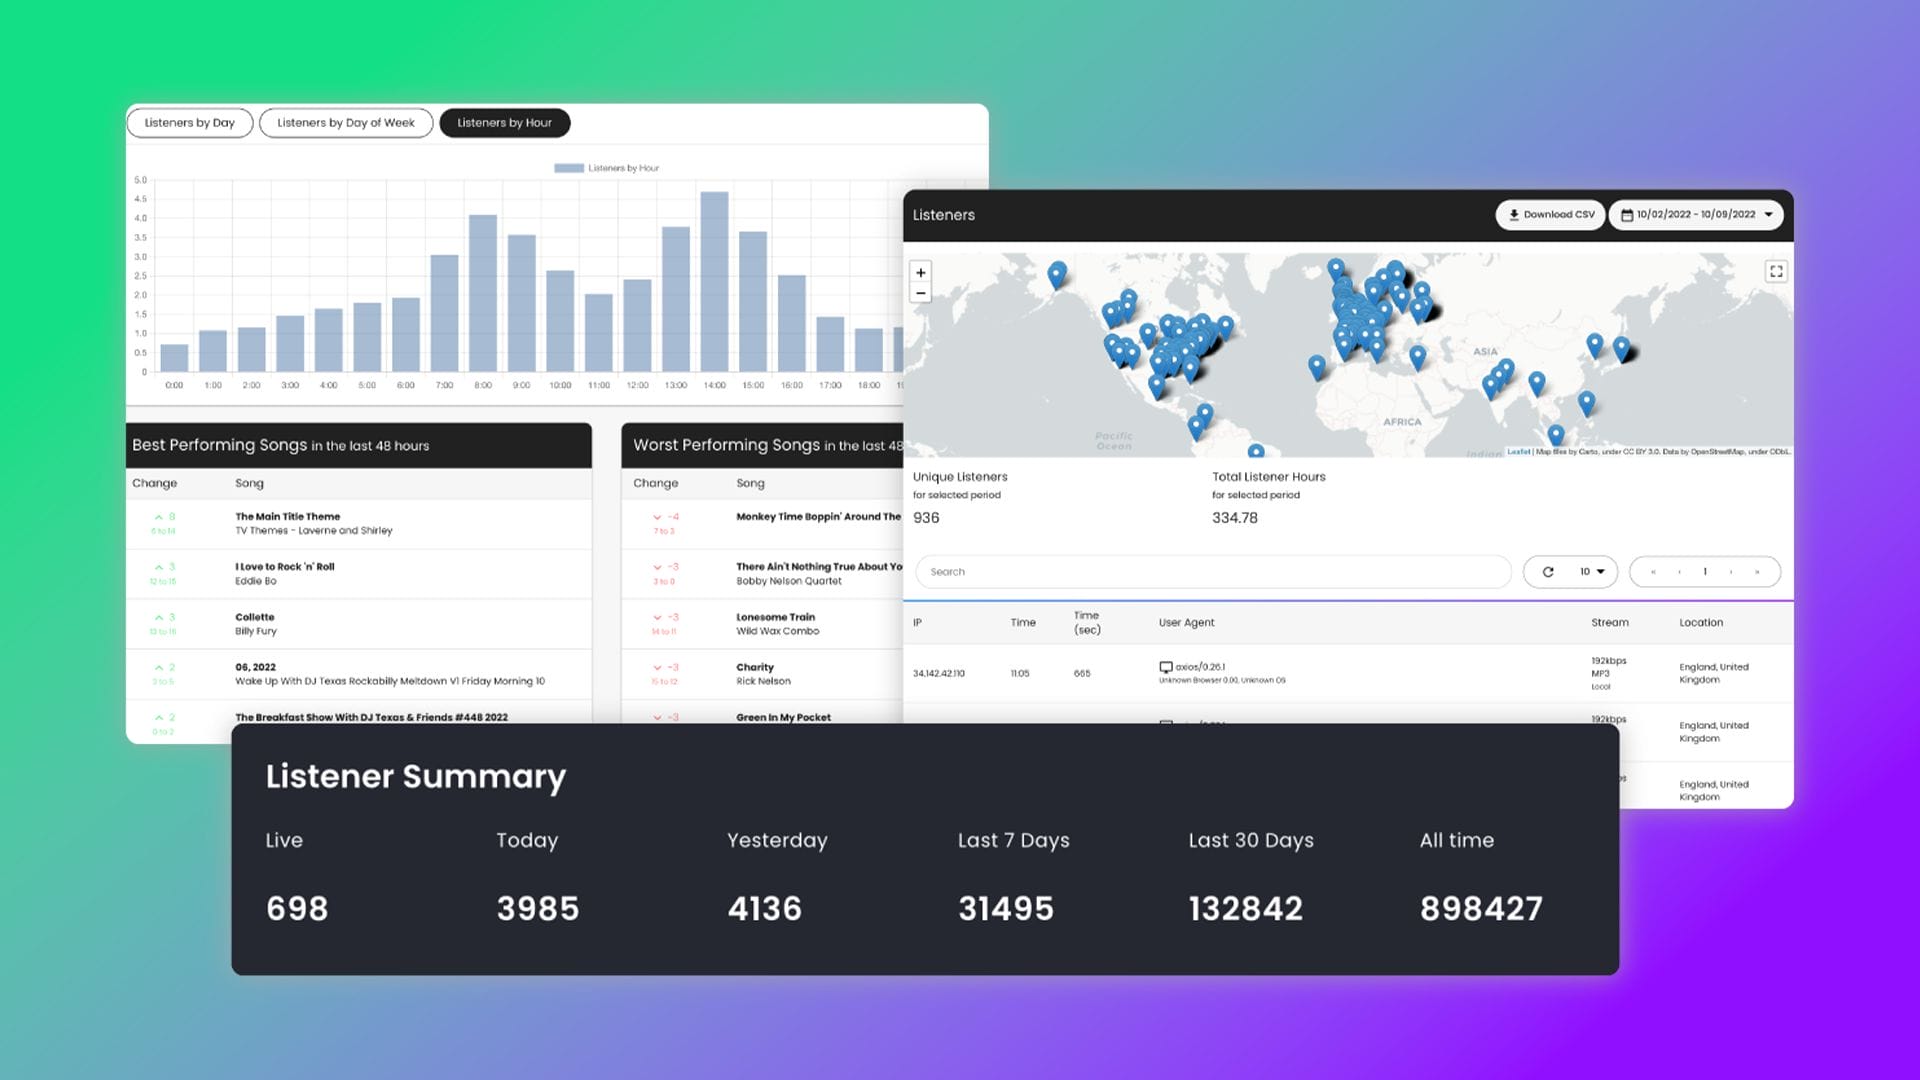Open the Leaflet attribution link
The width and height of the screenshot is (1920, 1080).
(x=1518, y=452)
